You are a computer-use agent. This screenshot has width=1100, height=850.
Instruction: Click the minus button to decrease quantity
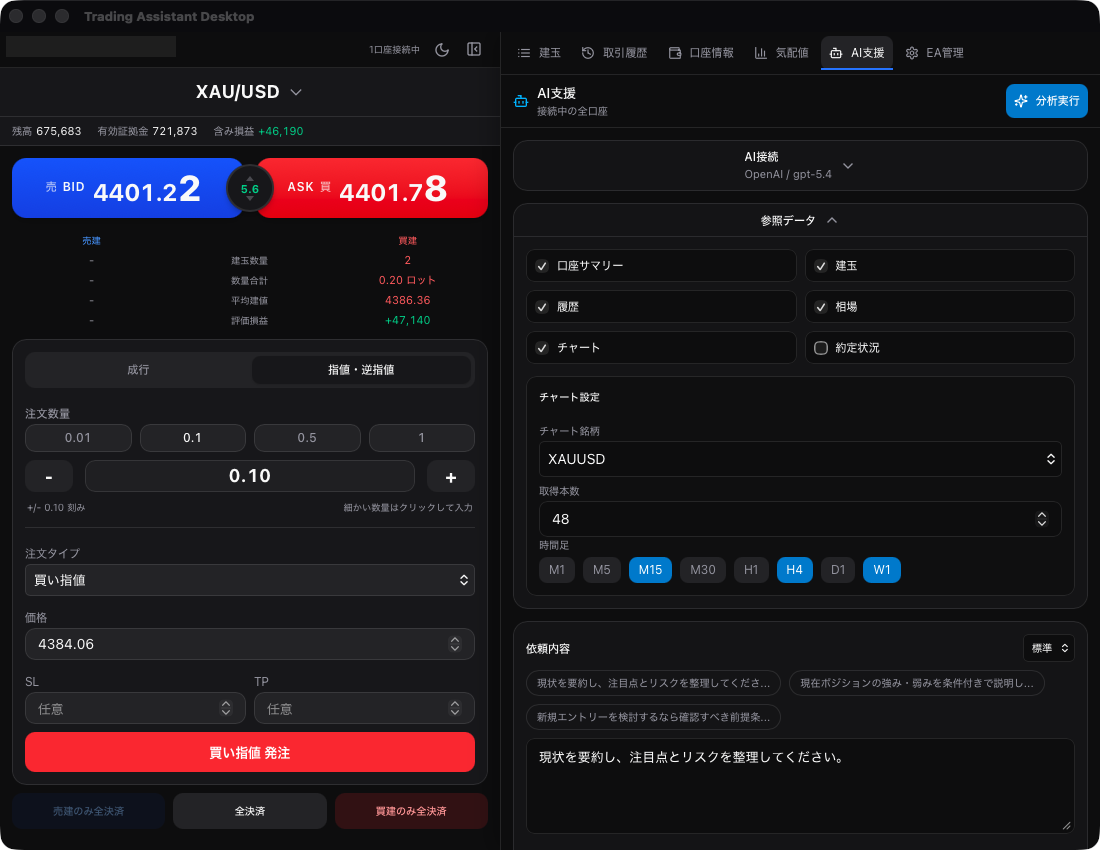click(x=49, y=476)
